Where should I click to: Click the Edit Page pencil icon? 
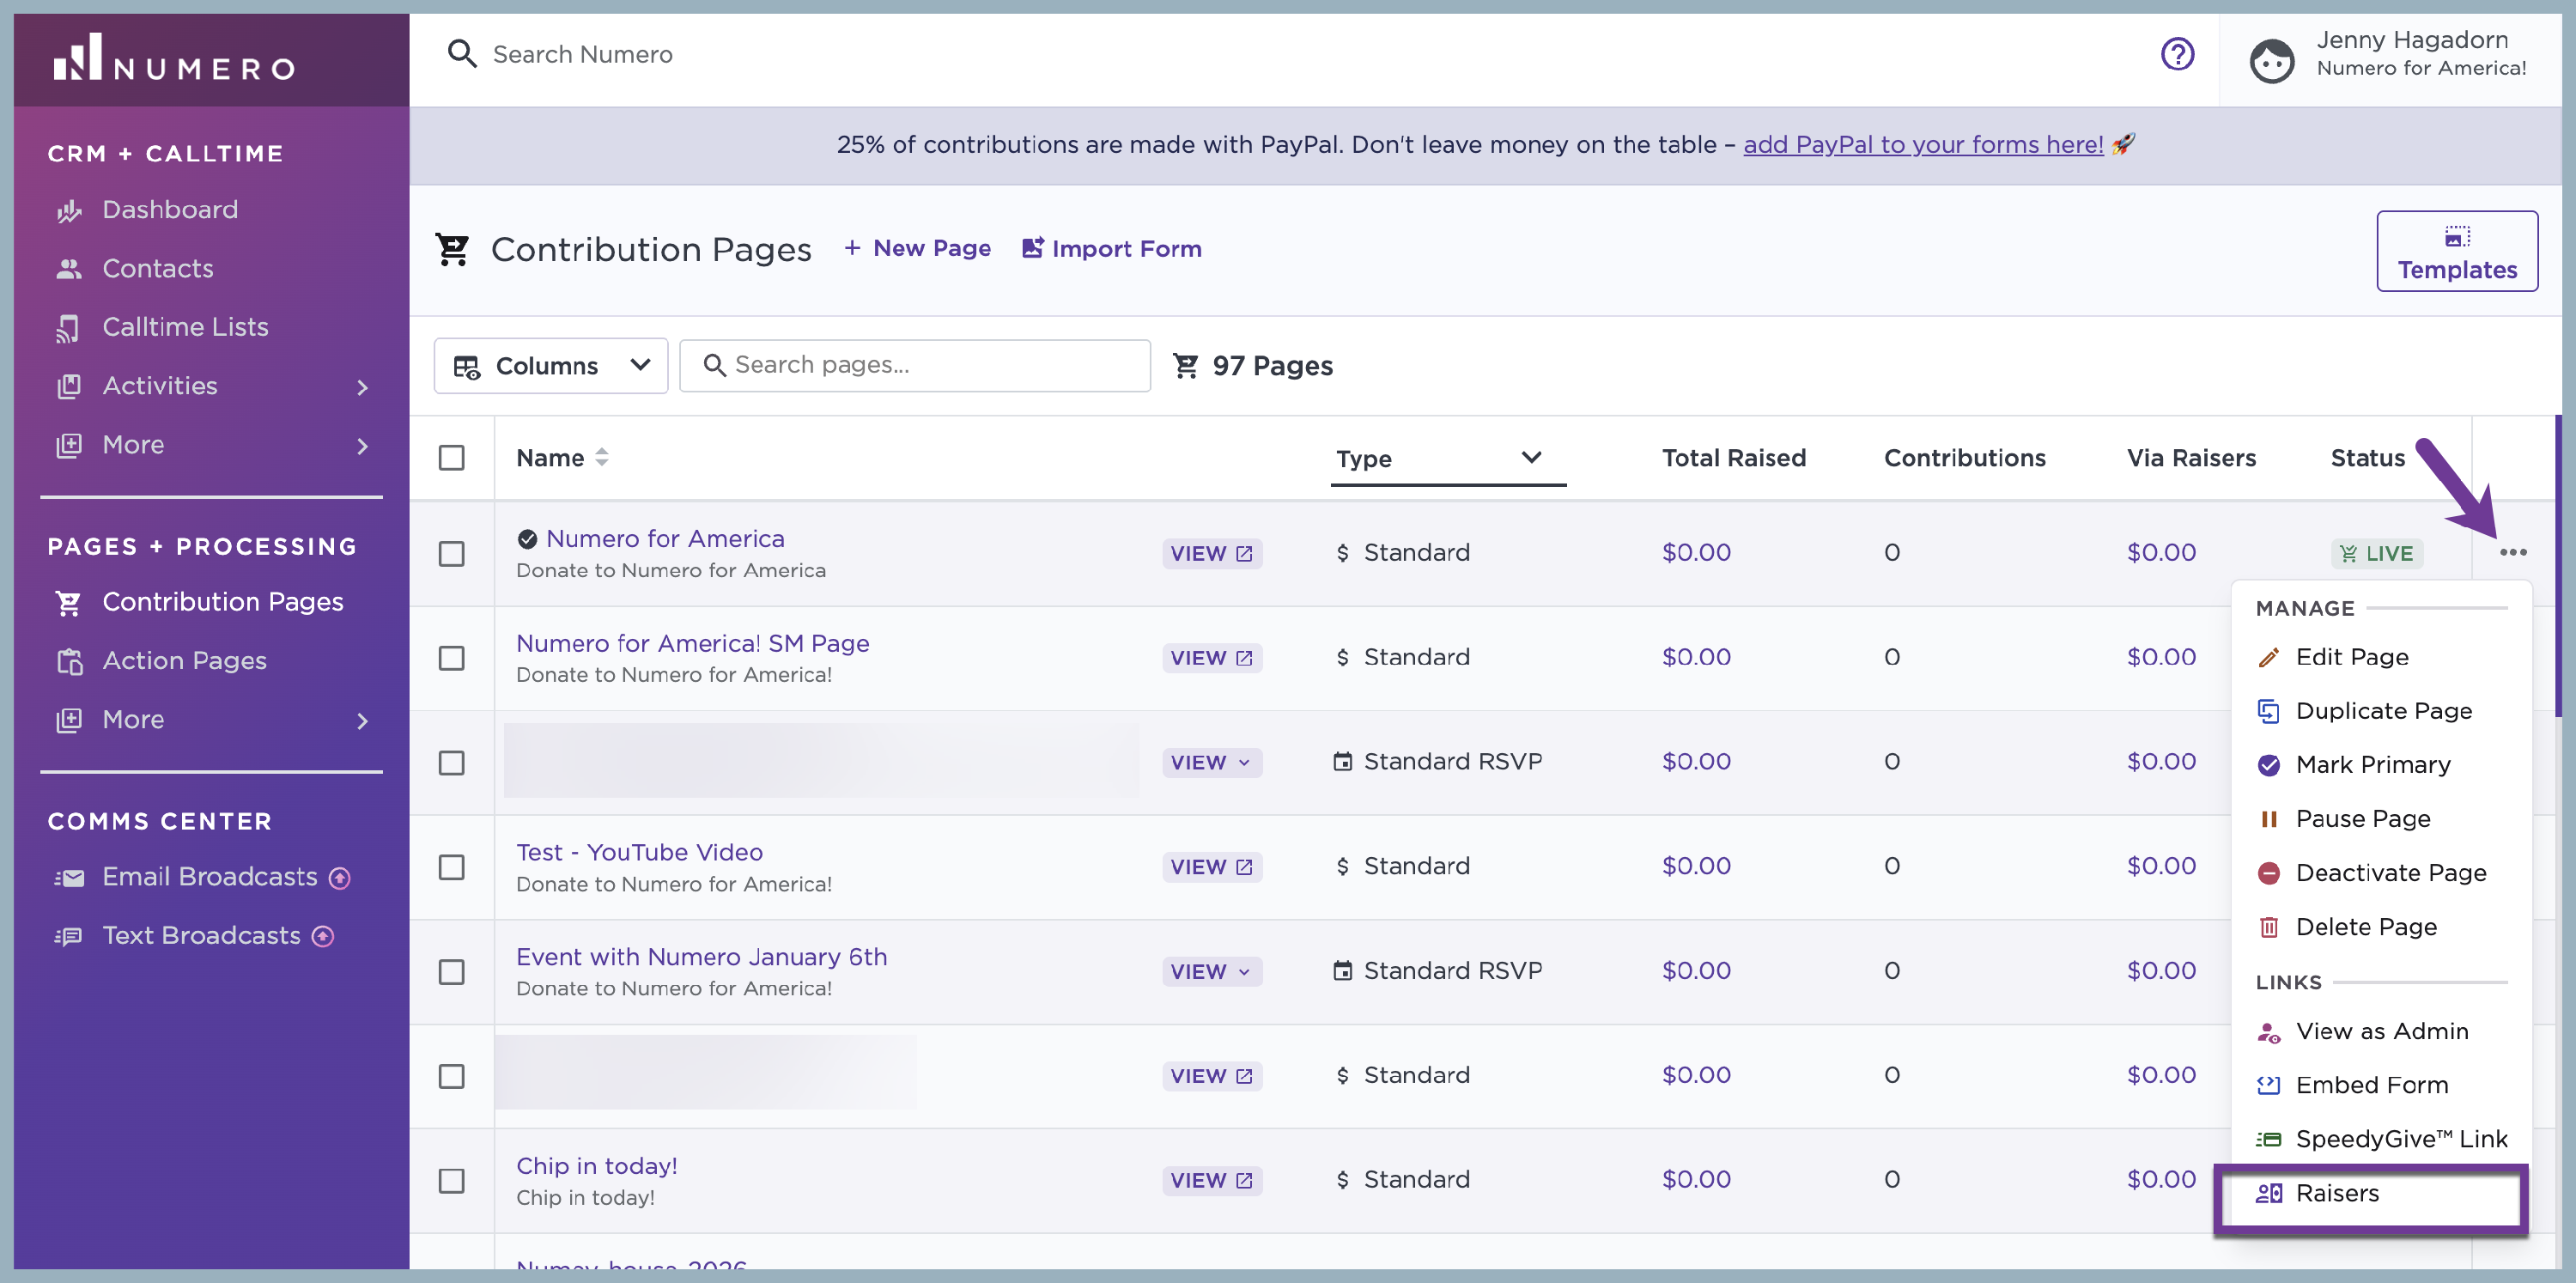click(2268, 657)
